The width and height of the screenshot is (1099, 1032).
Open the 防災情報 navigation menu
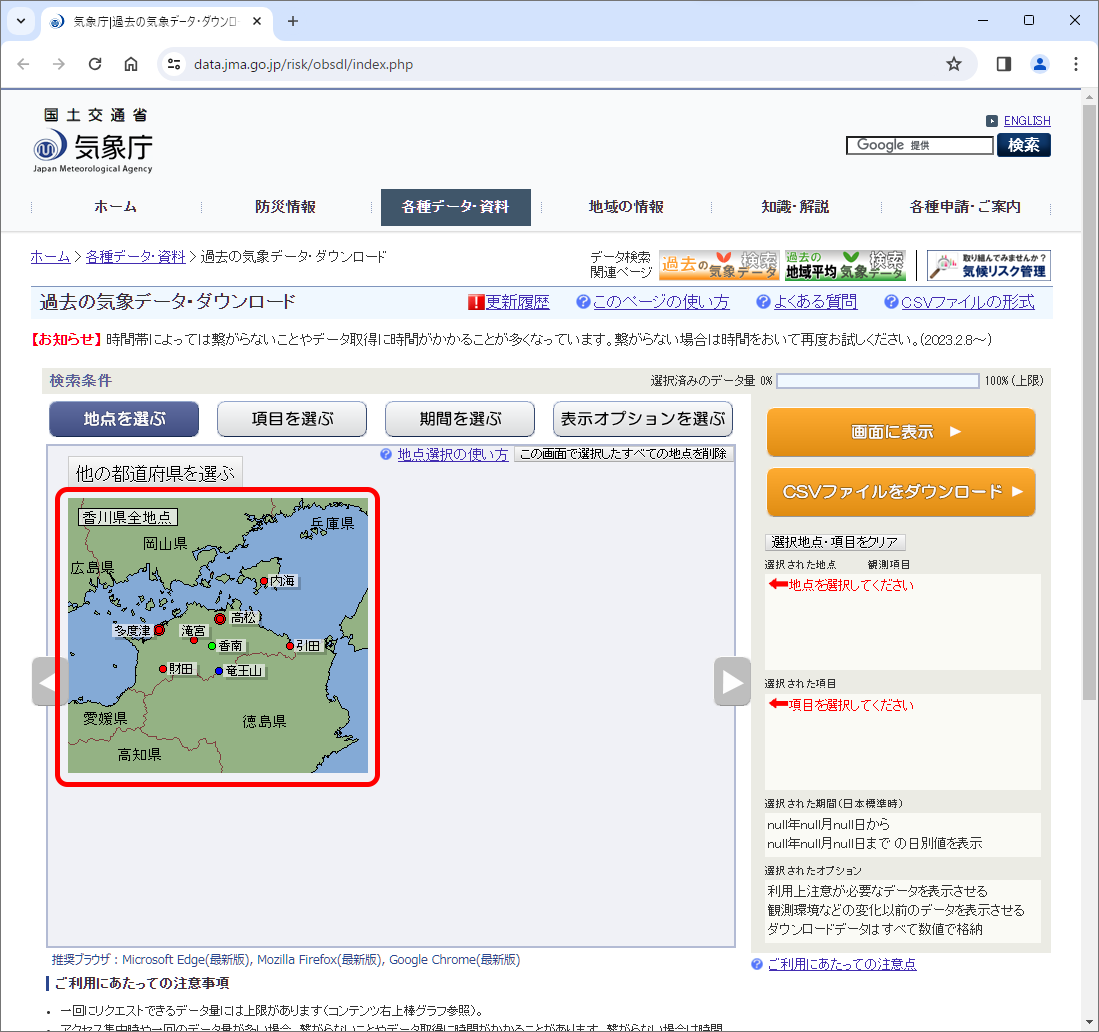point(285,207)
